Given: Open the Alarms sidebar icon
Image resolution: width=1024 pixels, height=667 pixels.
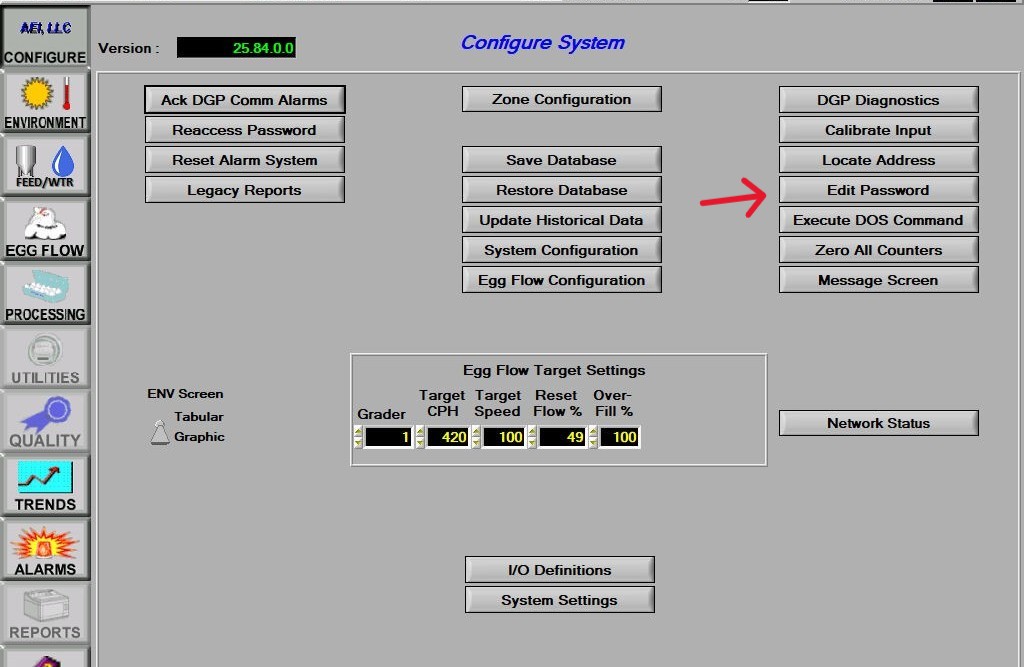Looking at the screenshot, I should tap(45, 550).
